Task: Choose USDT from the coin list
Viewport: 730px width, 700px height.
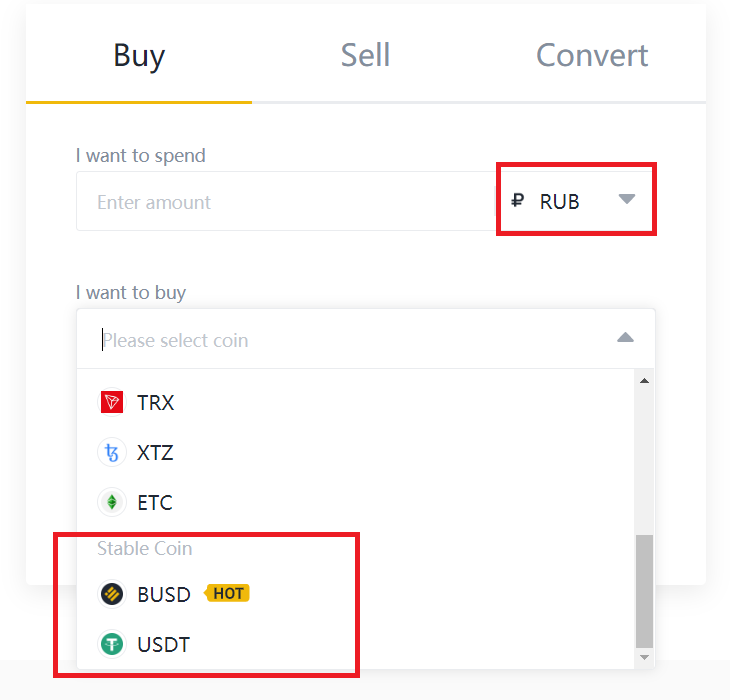Action: pyautogui.click(x=356, y=644)
